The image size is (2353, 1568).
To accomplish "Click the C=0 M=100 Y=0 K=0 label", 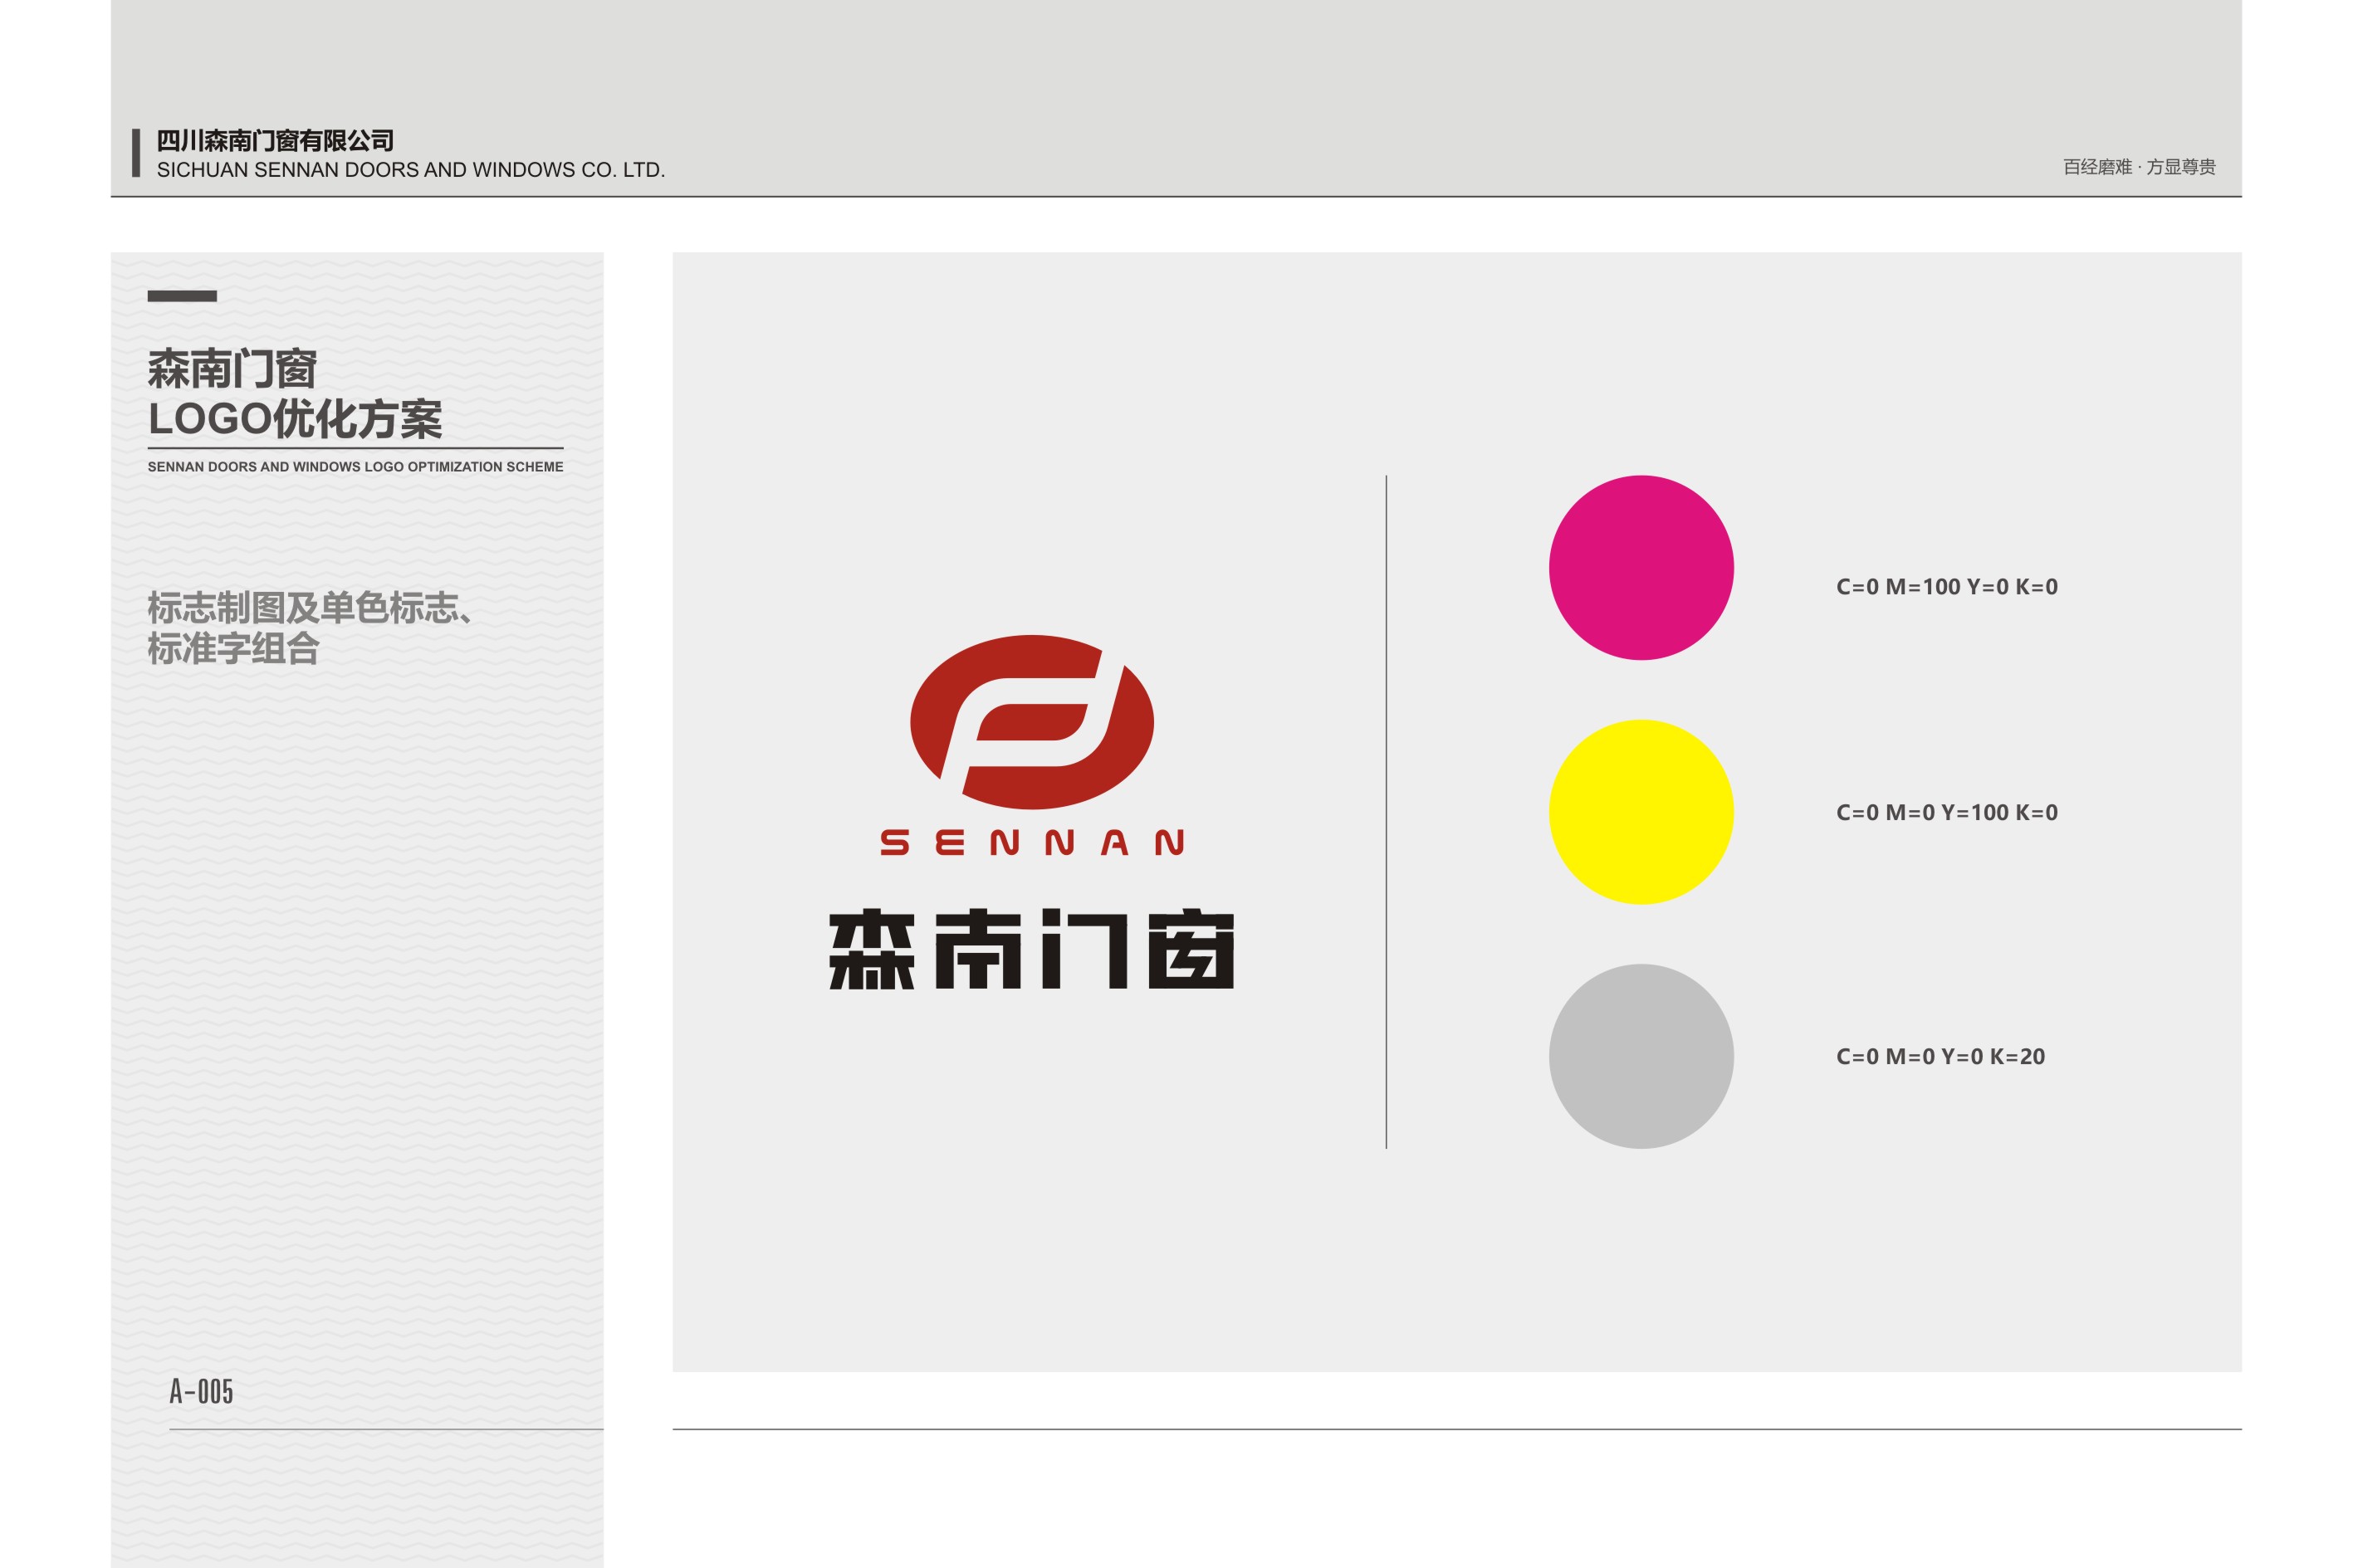I will pyautogui.click(x=1946, y=587).
